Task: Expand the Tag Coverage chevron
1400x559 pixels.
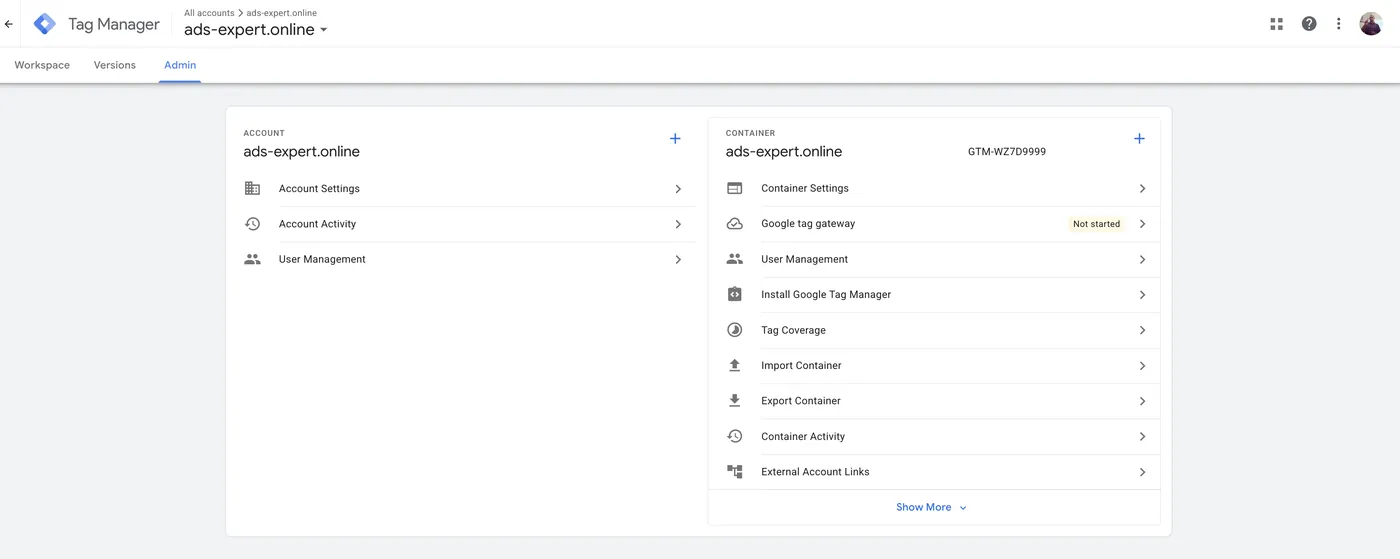Action: tap(1142, 330)
